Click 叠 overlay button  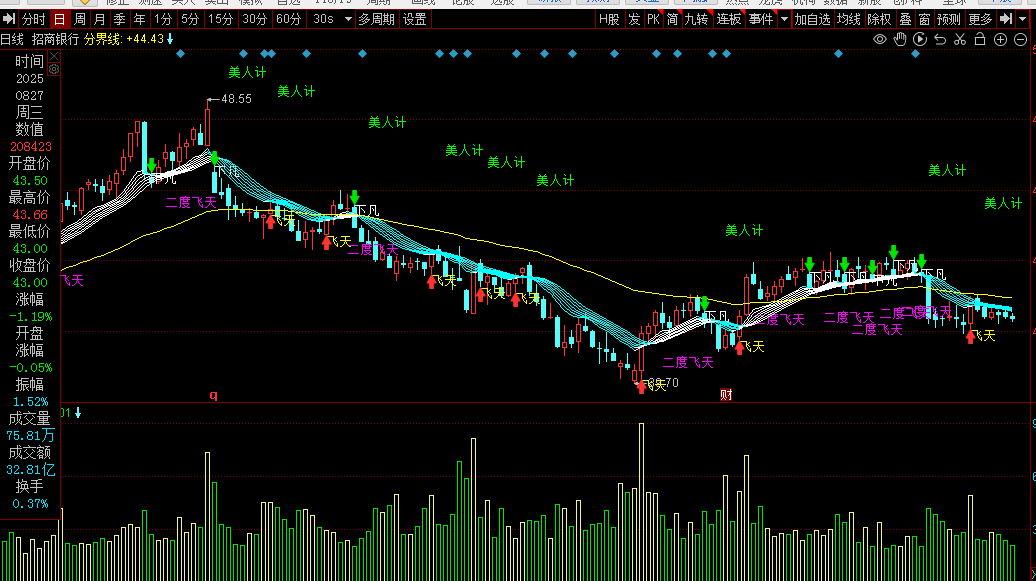tap(905, 19)
